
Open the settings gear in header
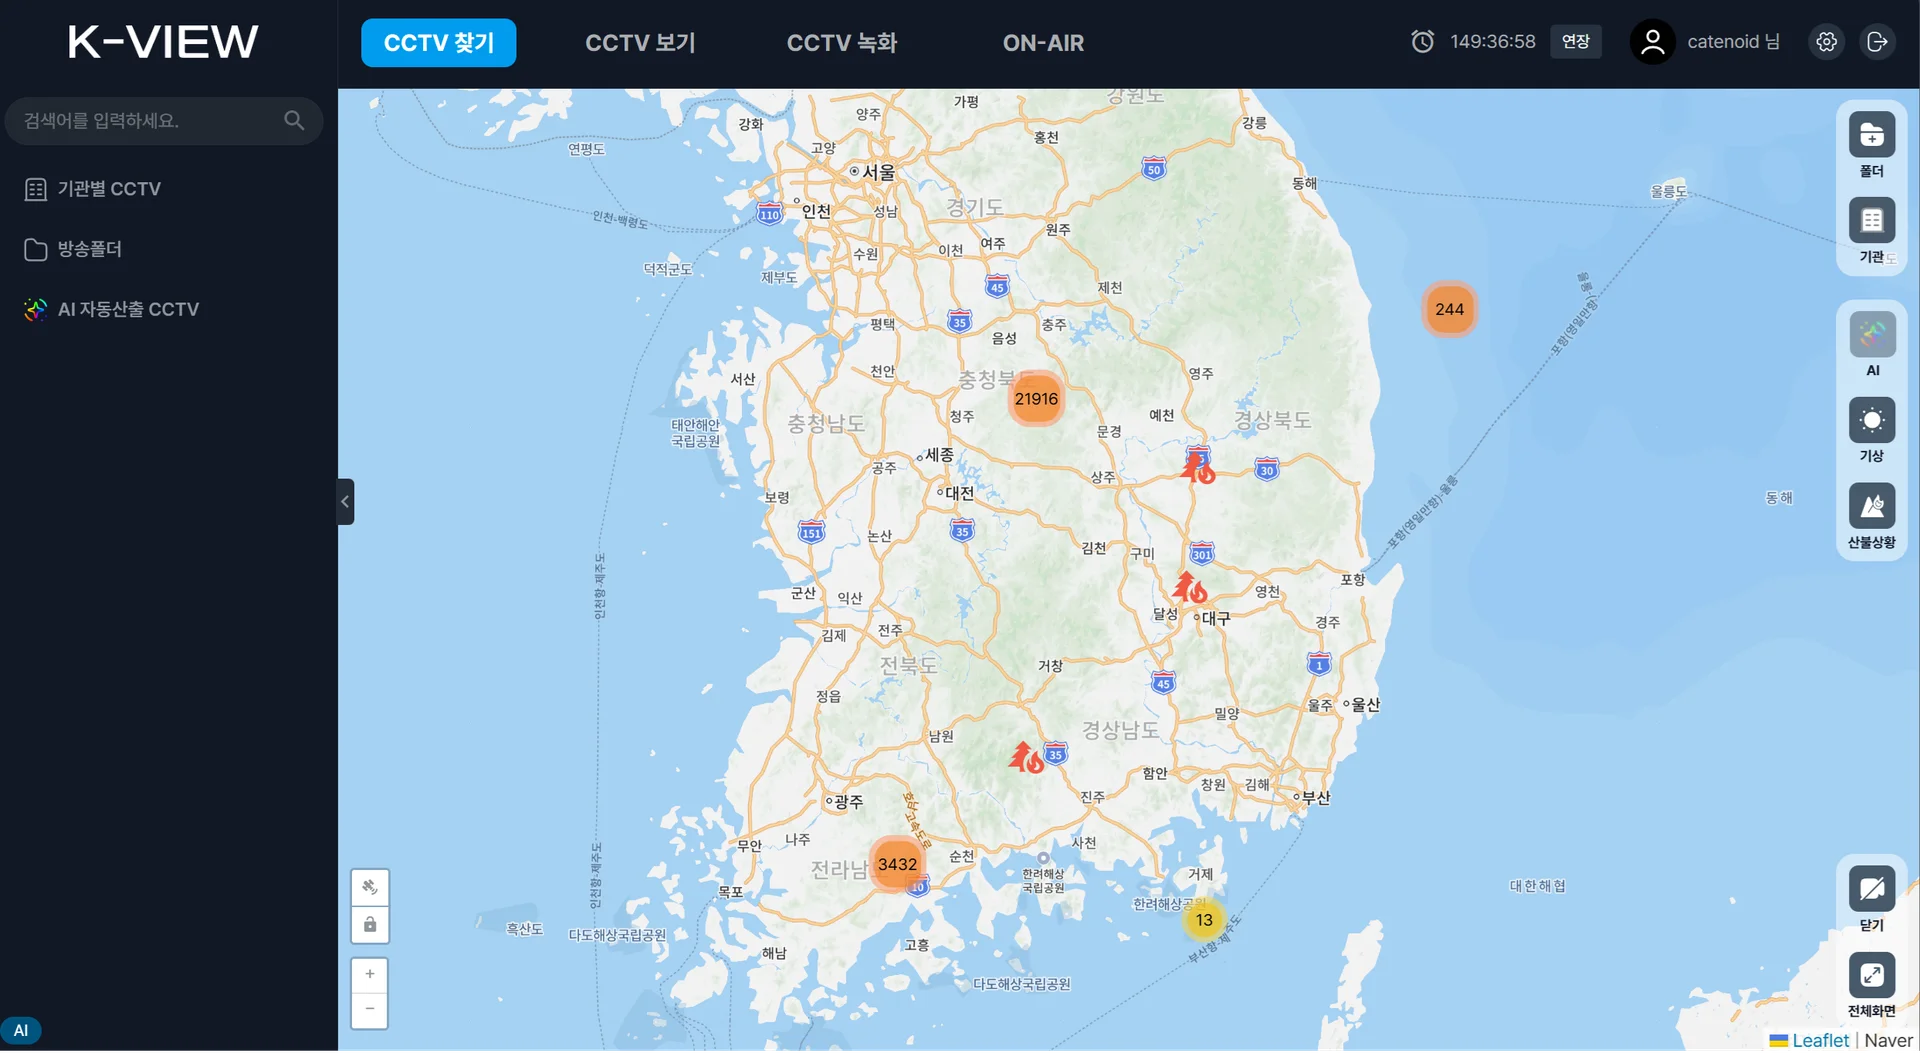point(1827,42)
